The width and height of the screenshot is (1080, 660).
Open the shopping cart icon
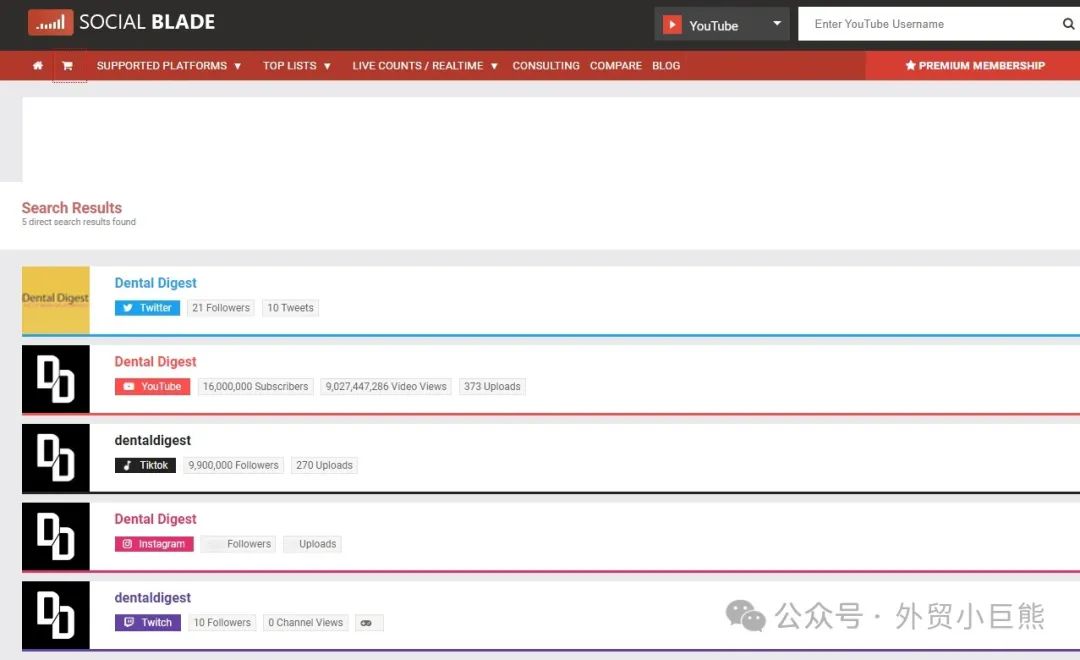[x=67, y=66]
